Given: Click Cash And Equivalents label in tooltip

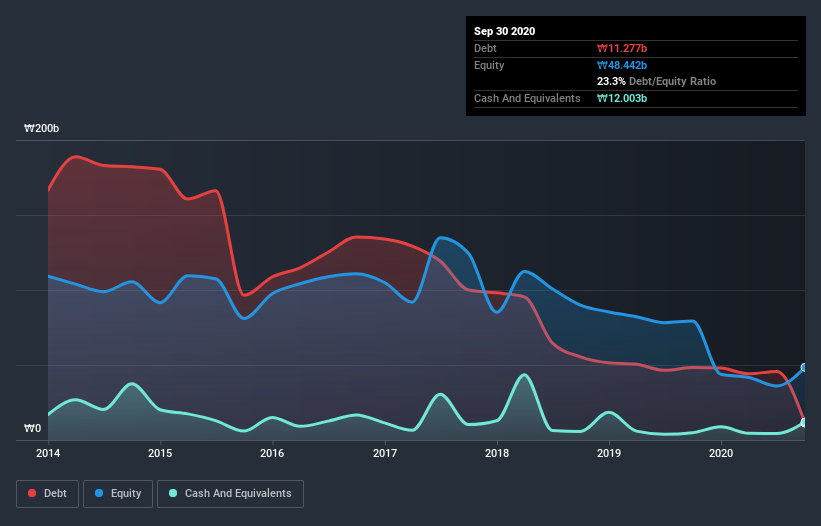Looking at the screenshot, I should click(527, 98).
